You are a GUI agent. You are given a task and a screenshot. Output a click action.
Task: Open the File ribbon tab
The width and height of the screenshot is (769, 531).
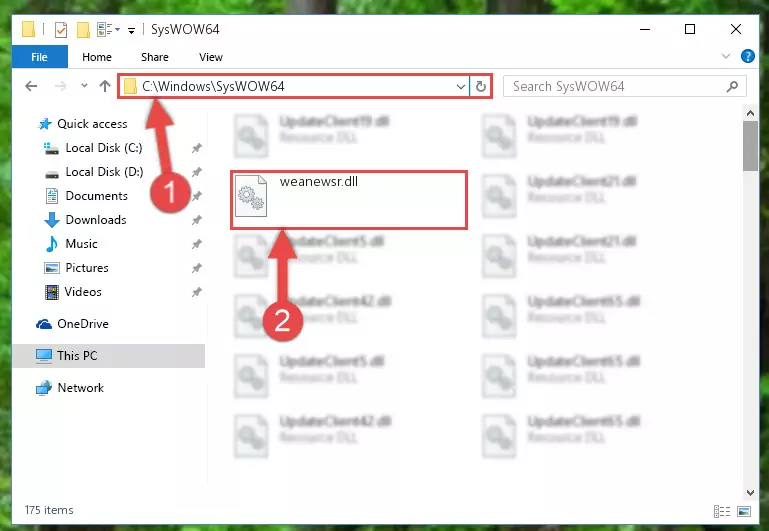[x=39, y=57]
